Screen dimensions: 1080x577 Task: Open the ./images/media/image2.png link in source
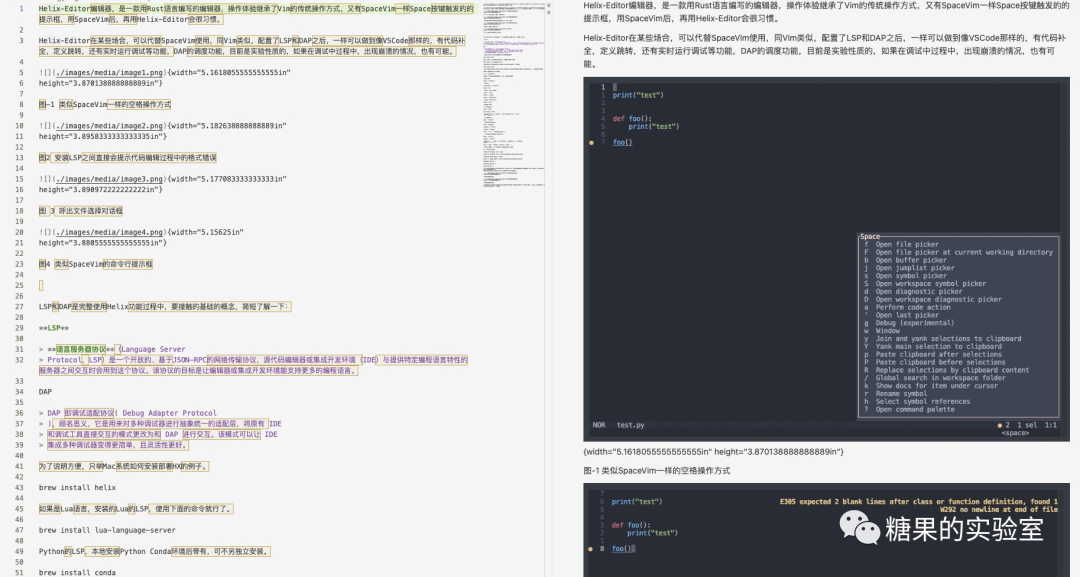pyautogui.click(x=110, y=126)
